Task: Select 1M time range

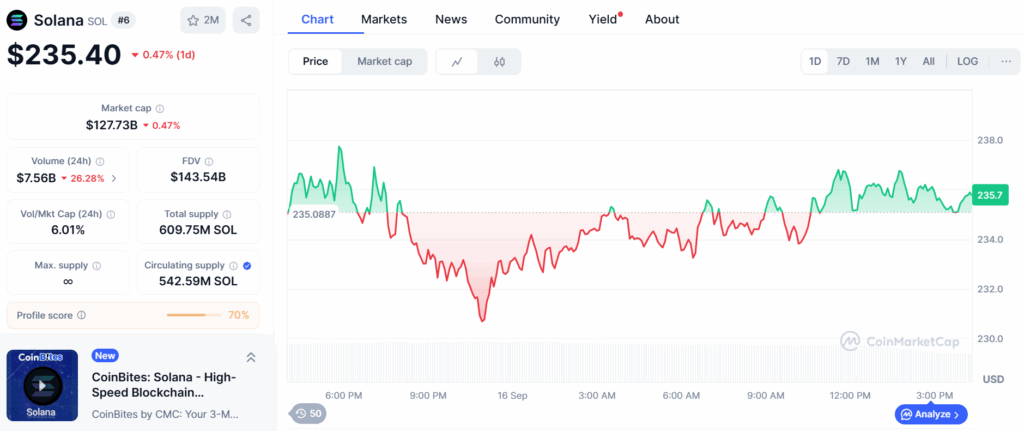Action: pos(872,61)
